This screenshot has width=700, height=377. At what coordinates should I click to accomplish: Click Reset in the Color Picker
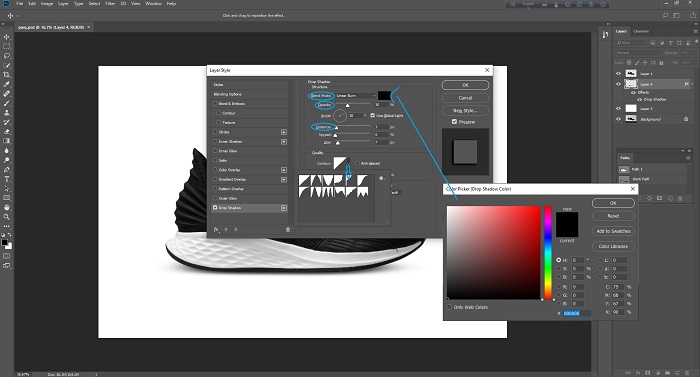[x=613, y=216]
